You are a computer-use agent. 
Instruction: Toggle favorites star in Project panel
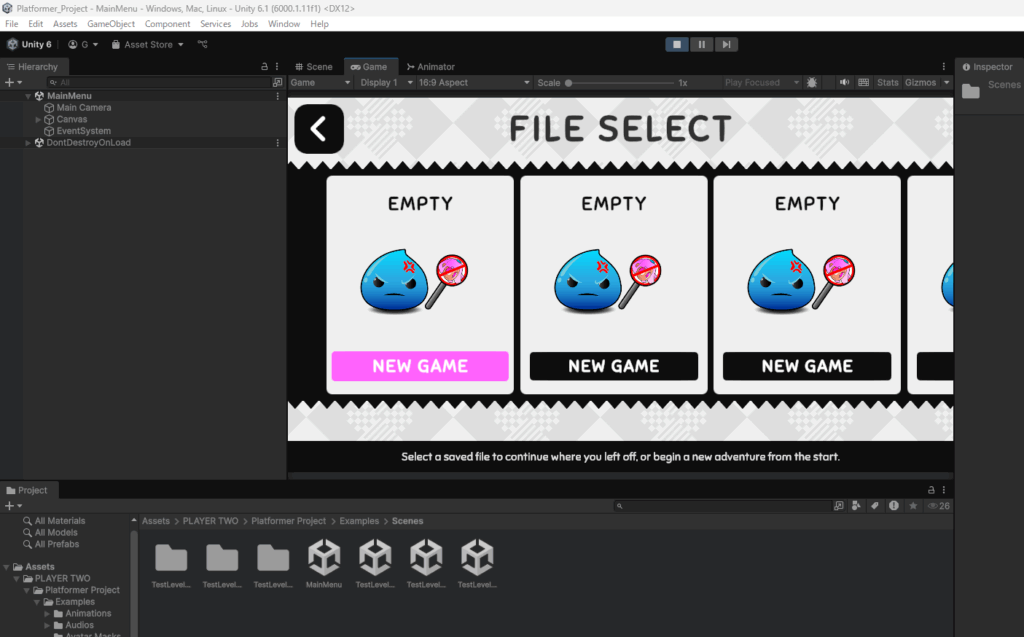[x=913, y=506]
